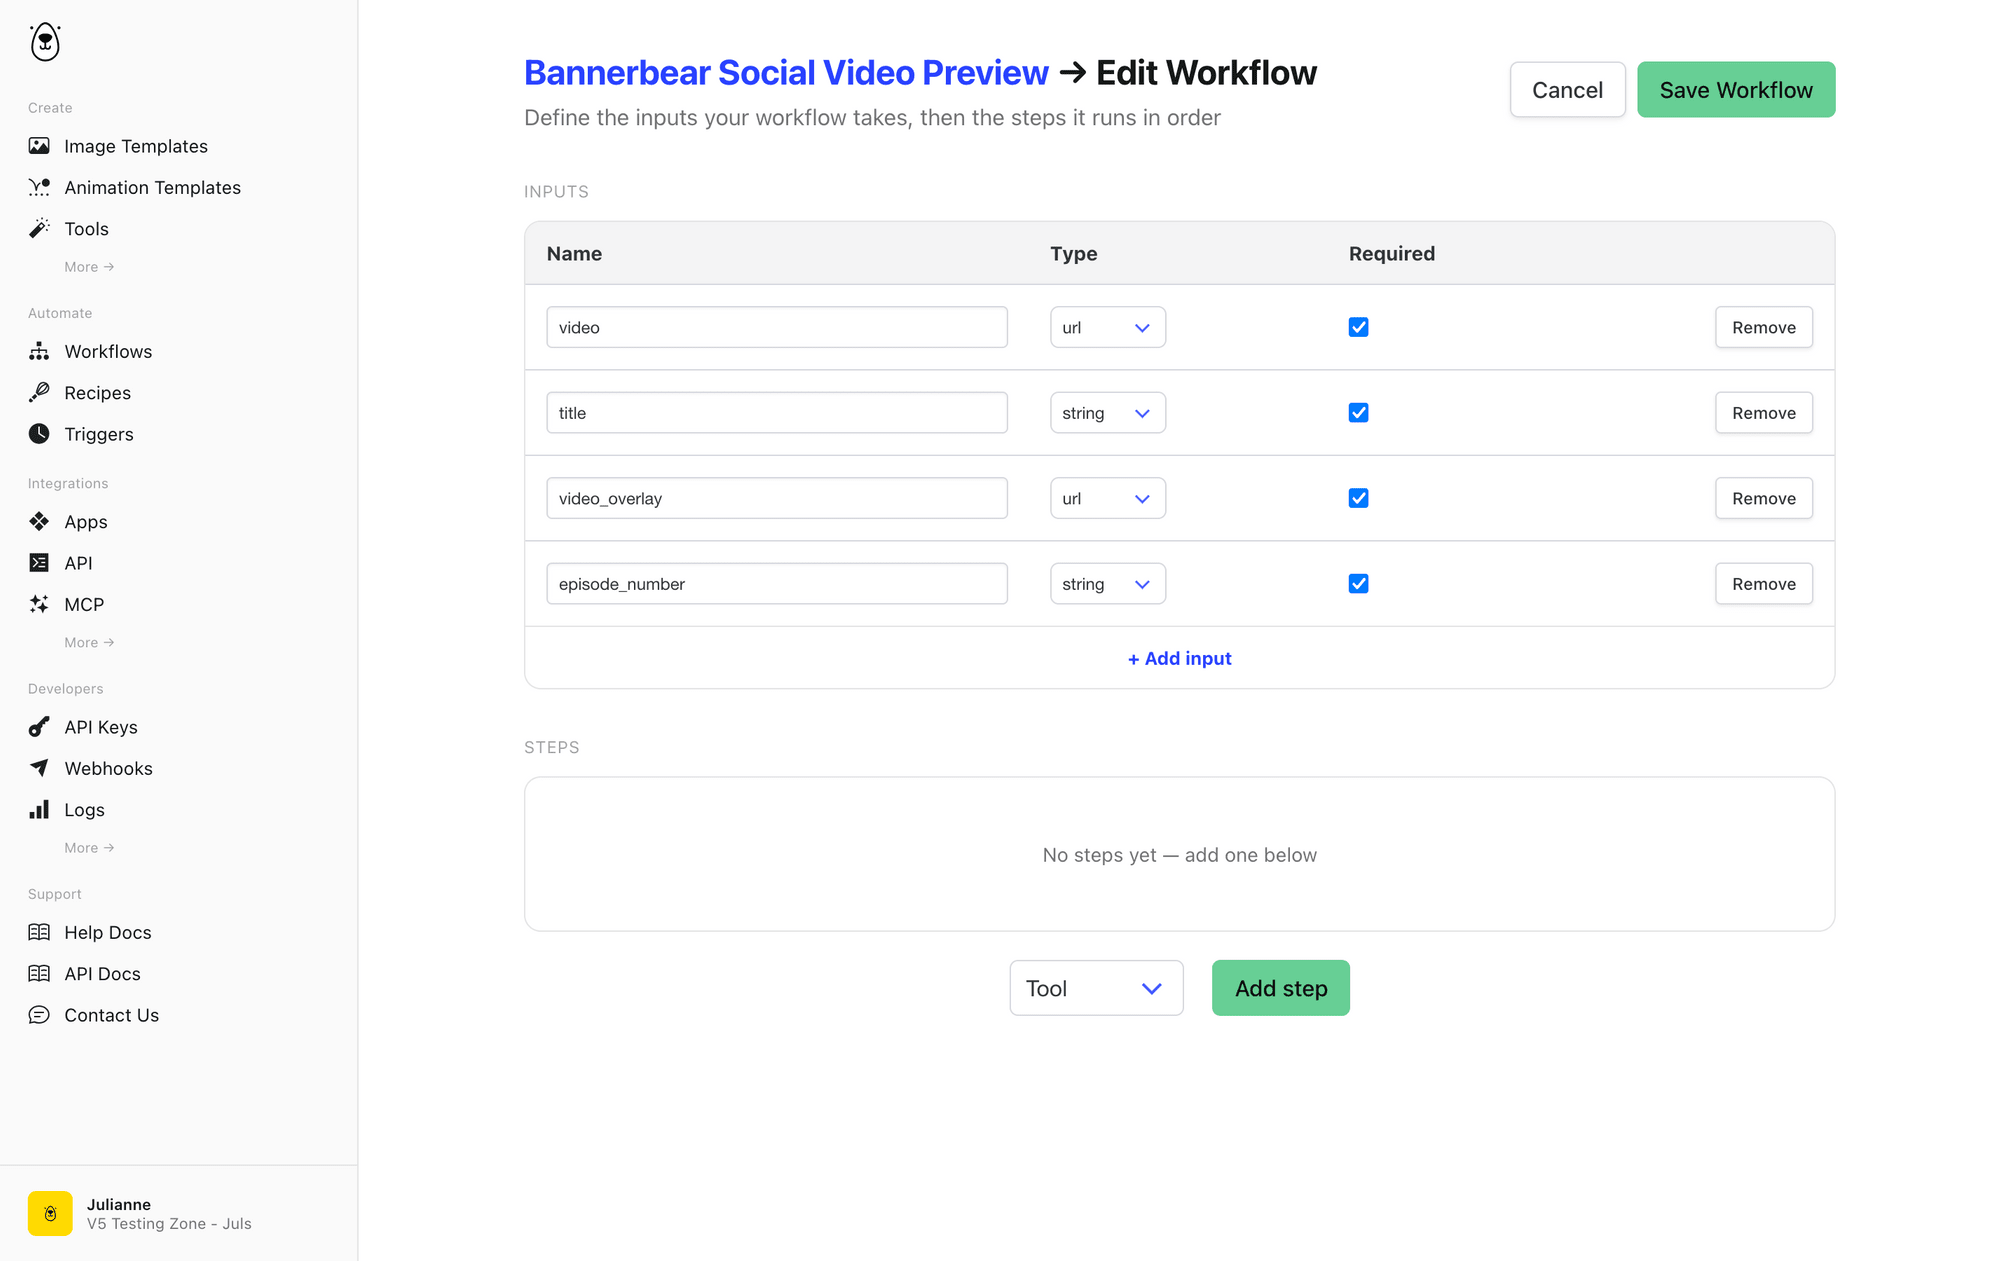This screenshot has width=2000, height=1261.
Task: Expand More under the Create section
Action: 89,267
